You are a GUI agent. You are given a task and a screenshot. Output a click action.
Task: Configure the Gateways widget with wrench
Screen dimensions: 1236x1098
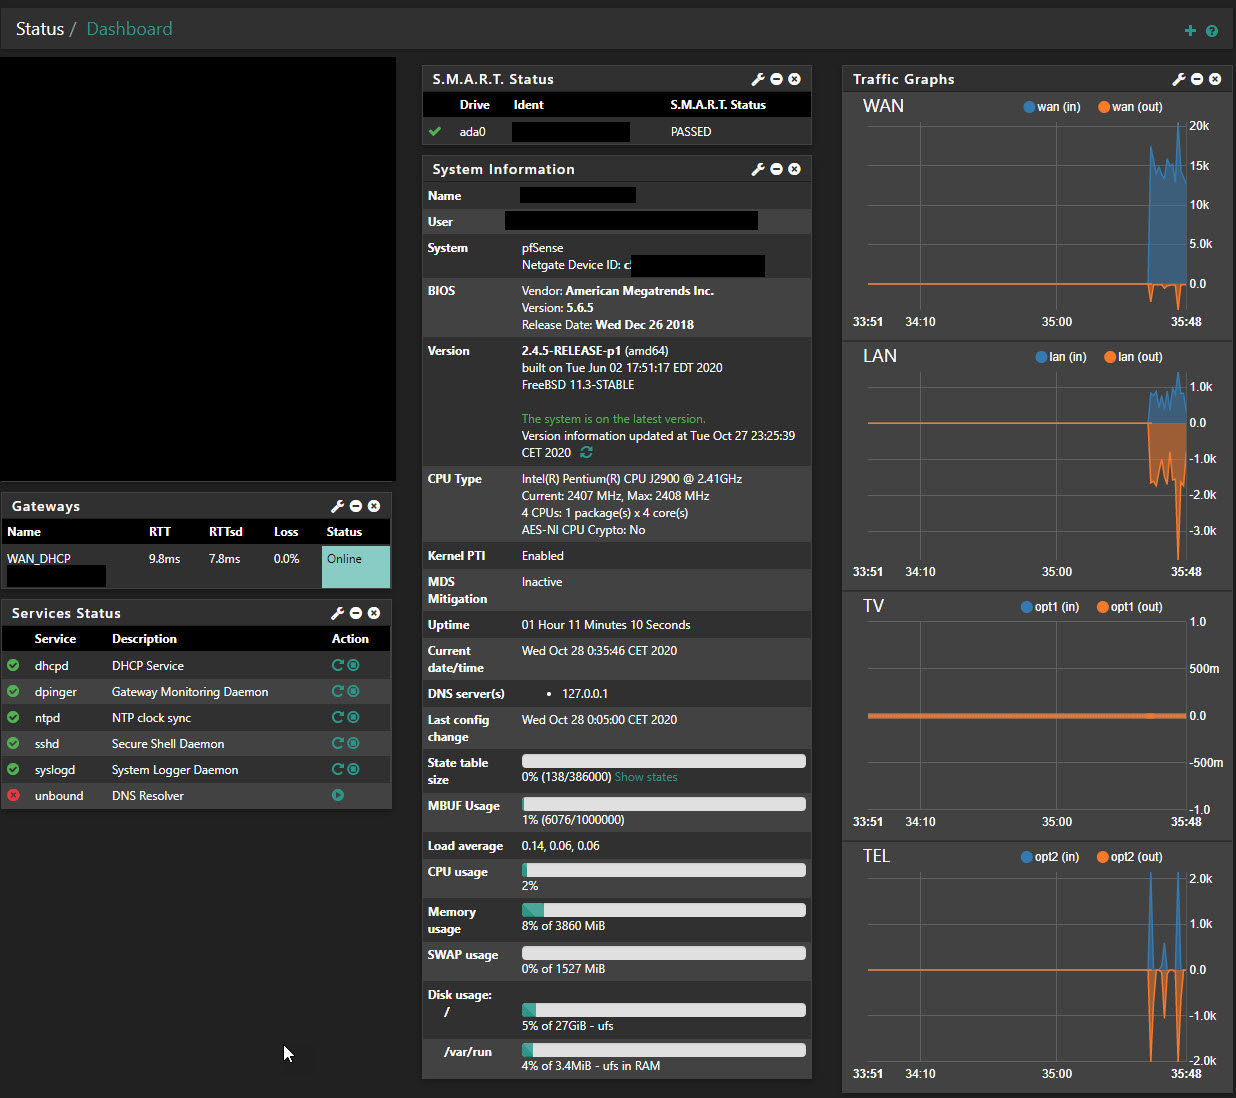(337, 506)
